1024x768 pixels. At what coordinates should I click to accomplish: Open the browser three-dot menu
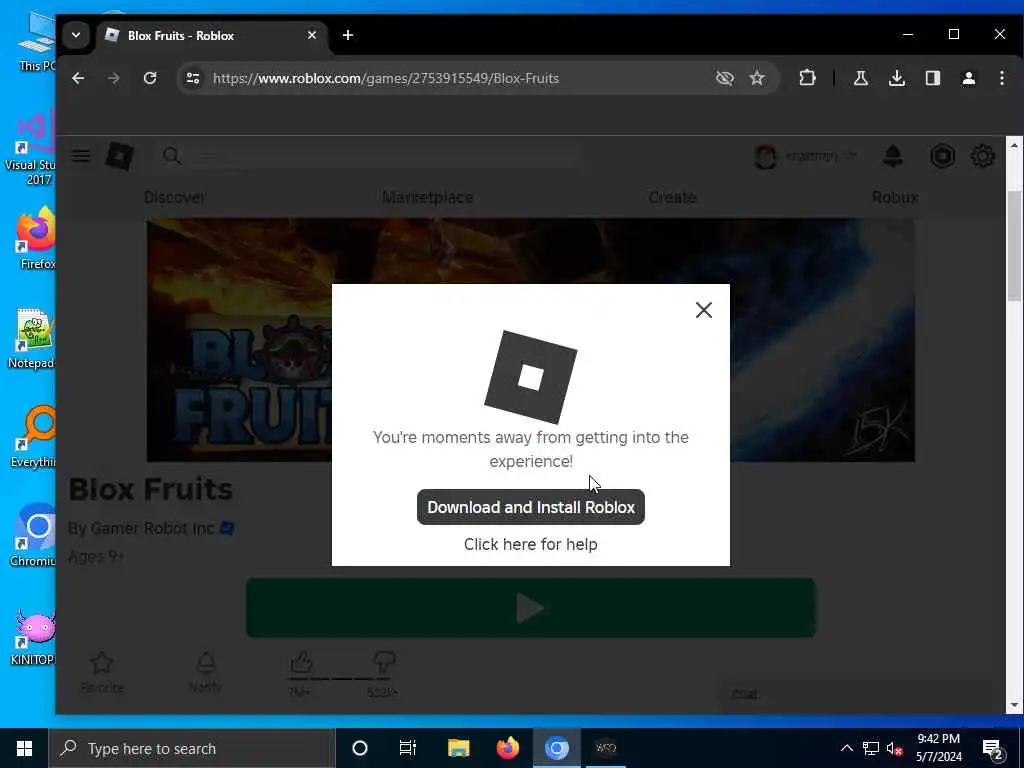coord(1002,78)
